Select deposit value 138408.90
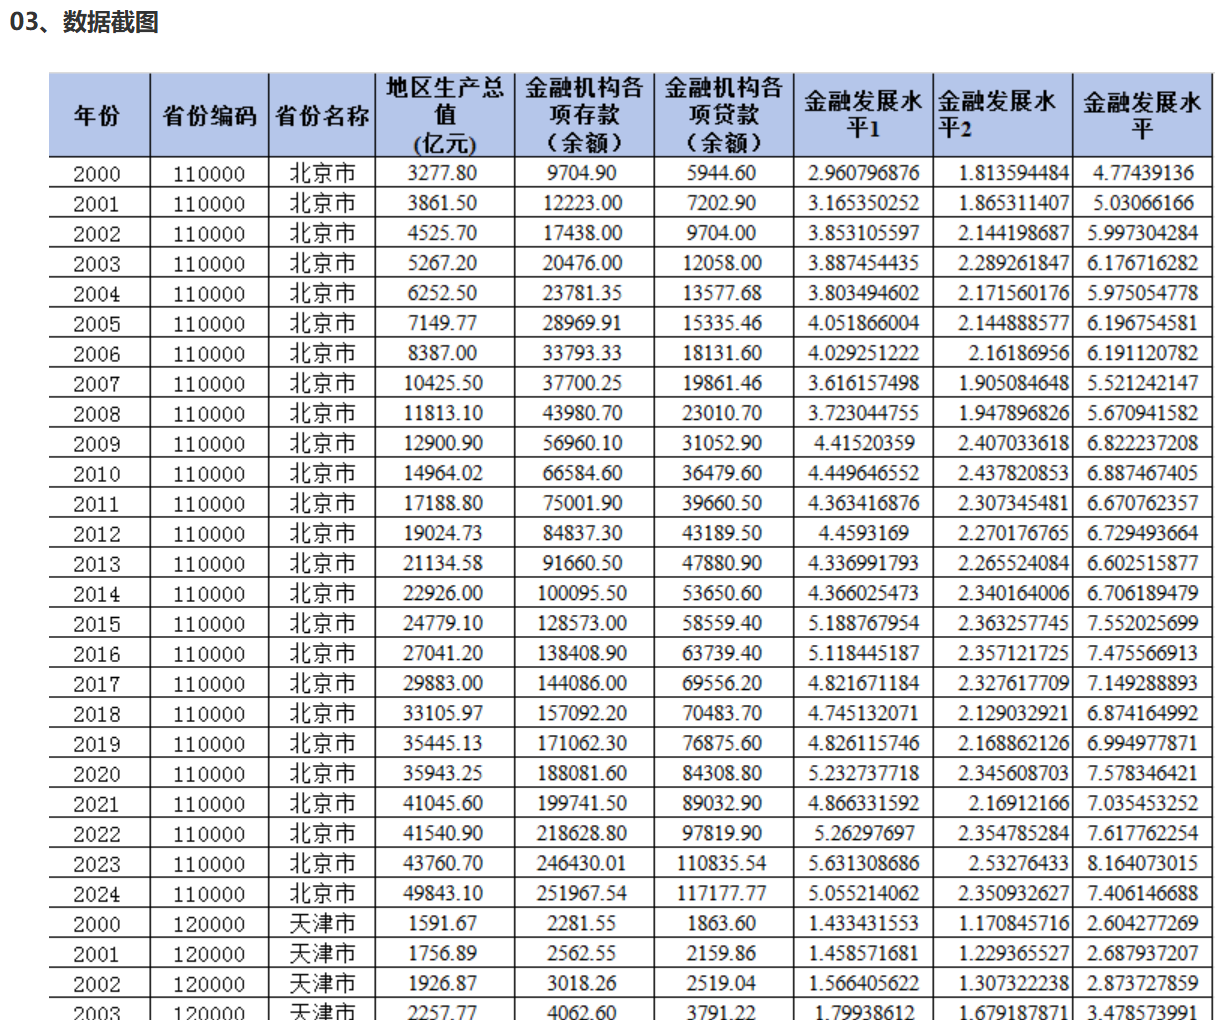 coord(582,653)
